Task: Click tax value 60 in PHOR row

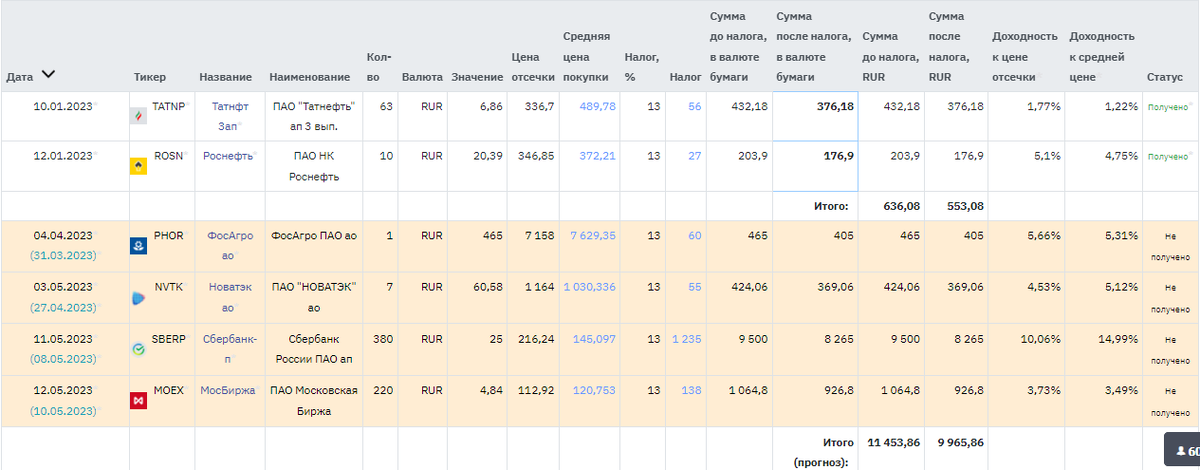Action: click(x=695, y=235)
